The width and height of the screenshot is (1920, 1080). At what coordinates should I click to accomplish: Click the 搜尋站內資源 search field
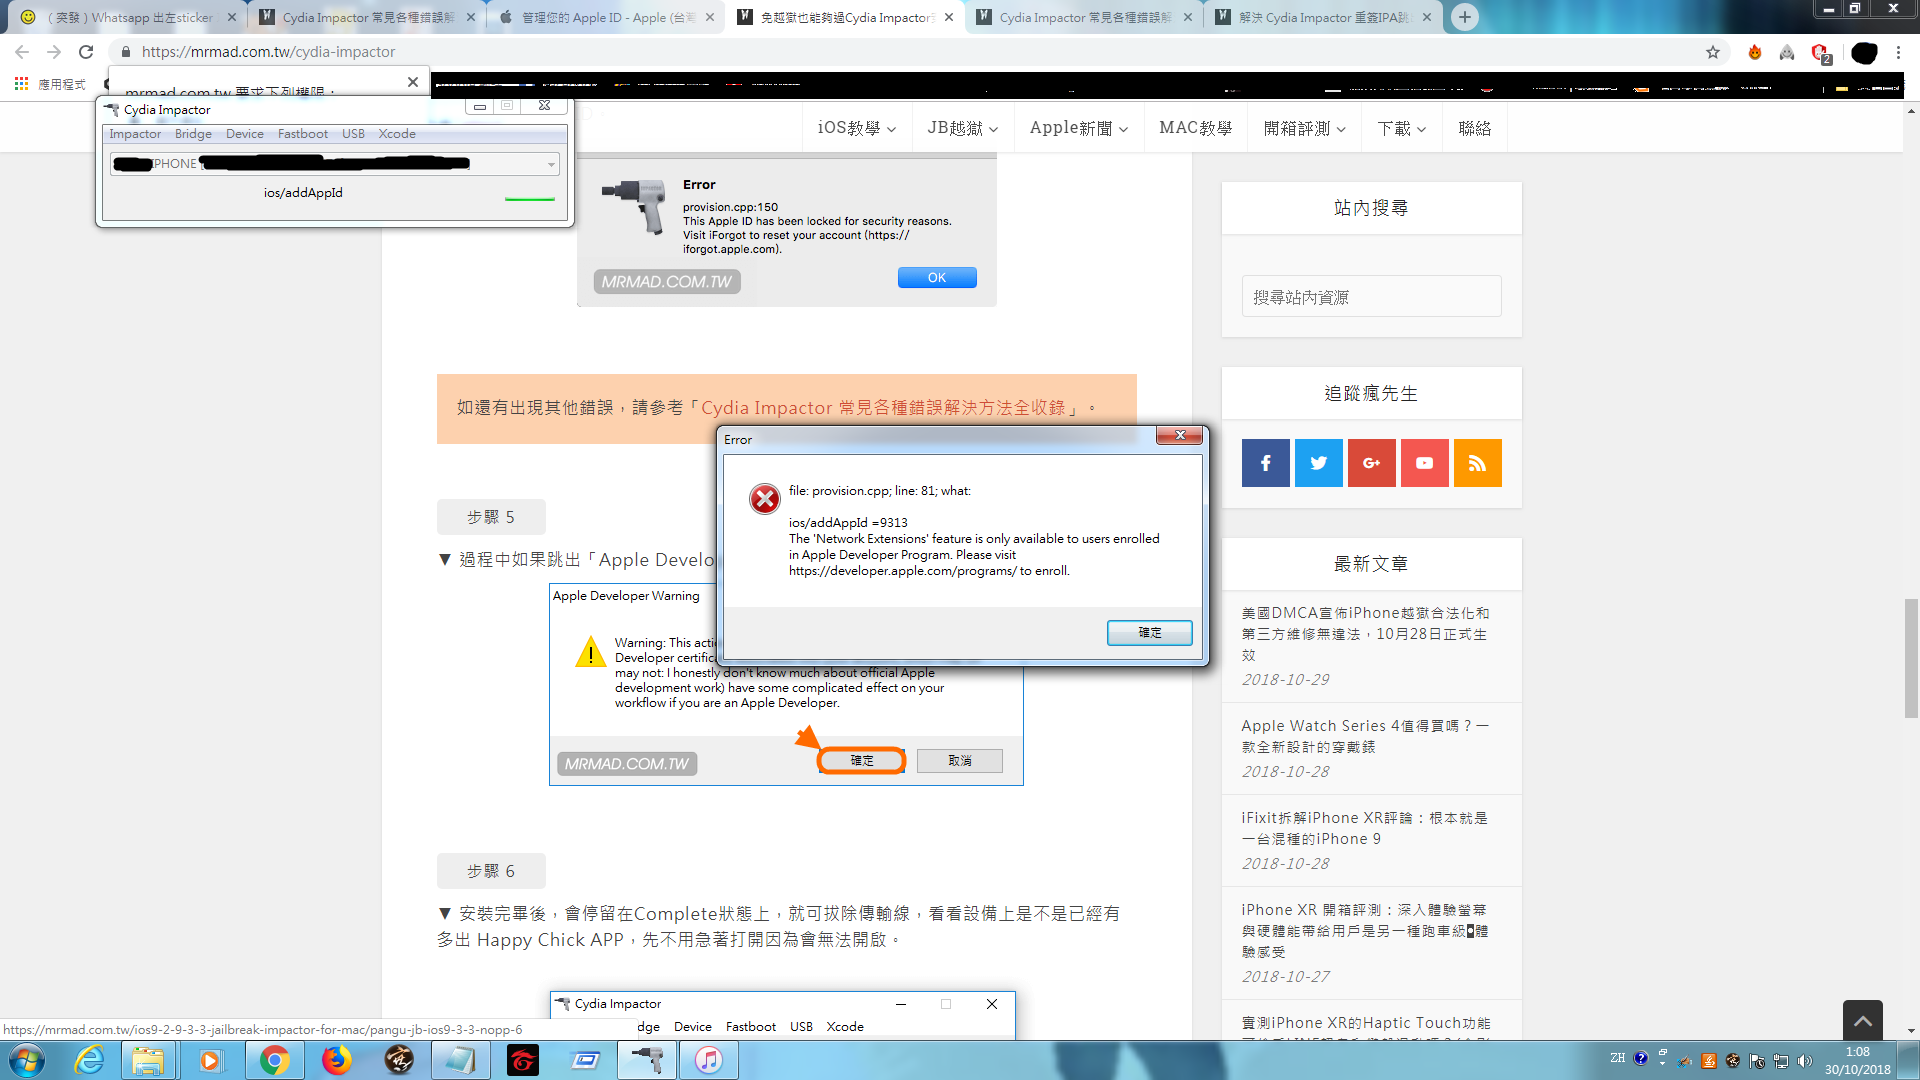[1371, 297]
